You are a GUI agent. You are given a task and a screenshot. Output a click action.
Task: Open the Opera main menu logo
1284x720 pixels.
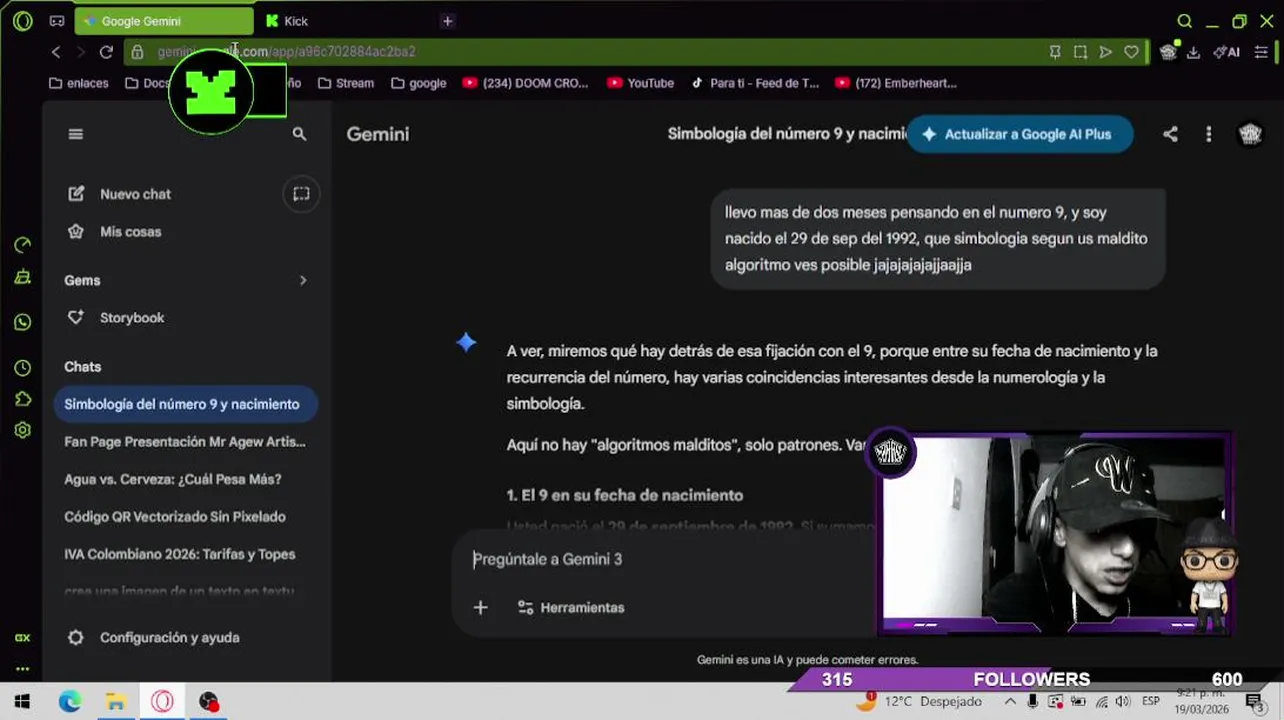[x=22, y=21]
